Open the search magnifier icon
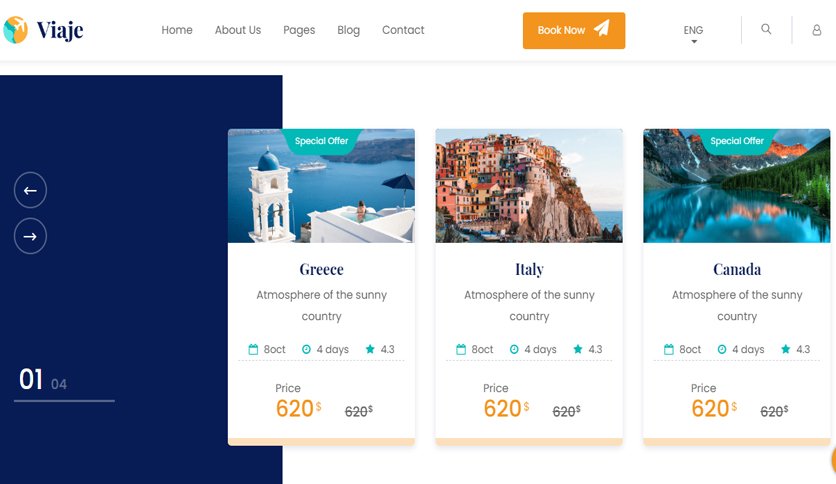The image size is (836, 484). (x=766, y=29)
